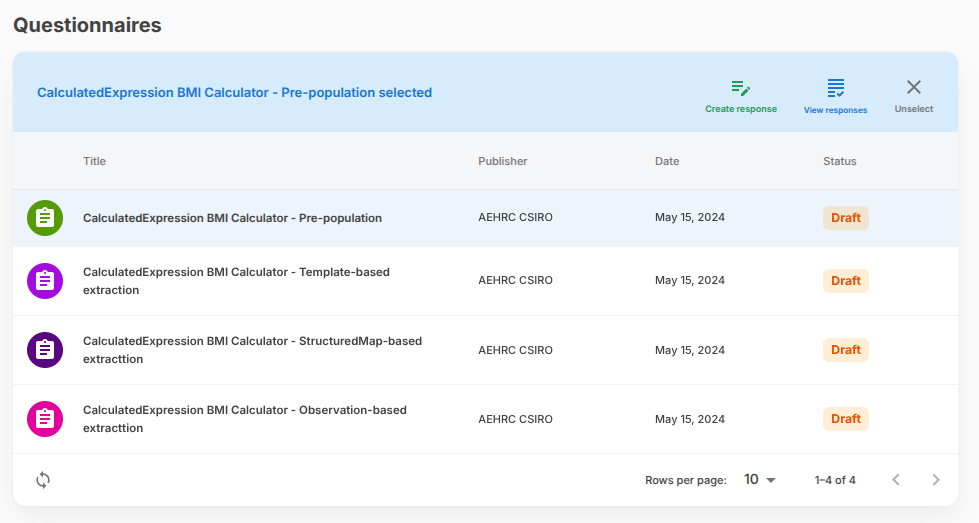The width and height of the screenshot is (979, 523).
Task: Go to the next page arrow
Action: 936,480
